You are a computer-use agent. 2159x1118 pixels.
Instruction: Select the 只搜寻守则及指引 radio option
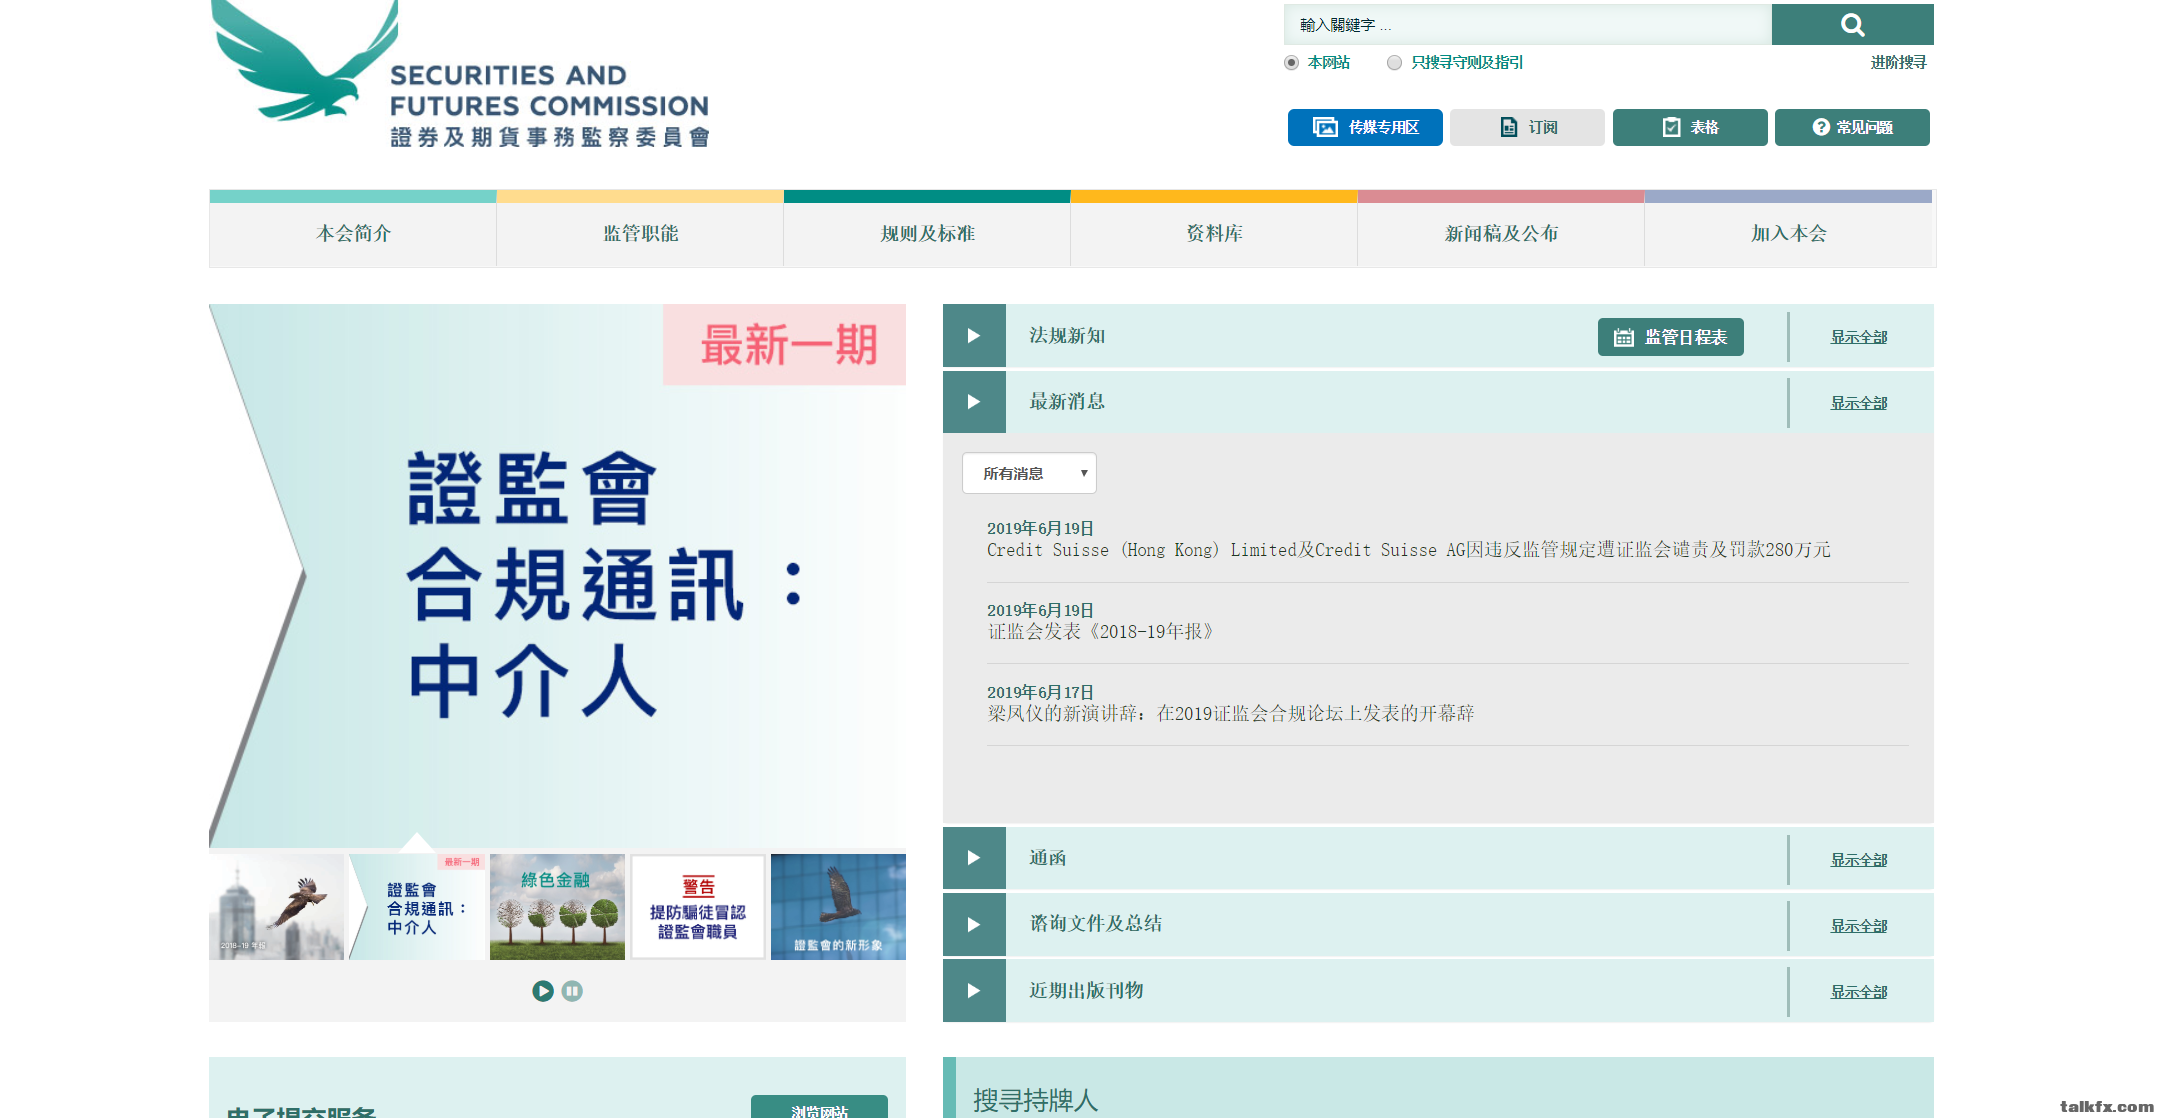[x=1394, y=63]
